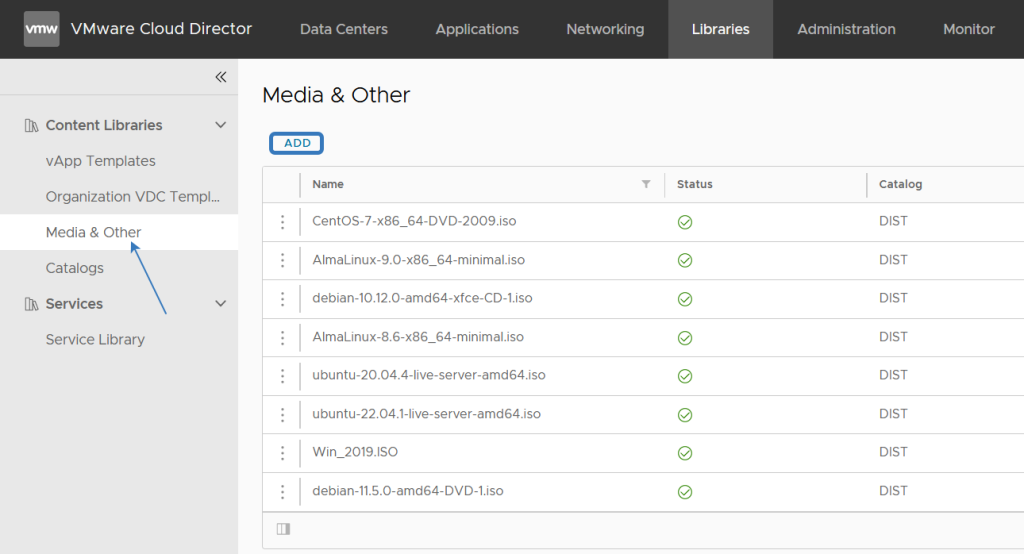Select Media & Other in sidebar

click(93, 233)
